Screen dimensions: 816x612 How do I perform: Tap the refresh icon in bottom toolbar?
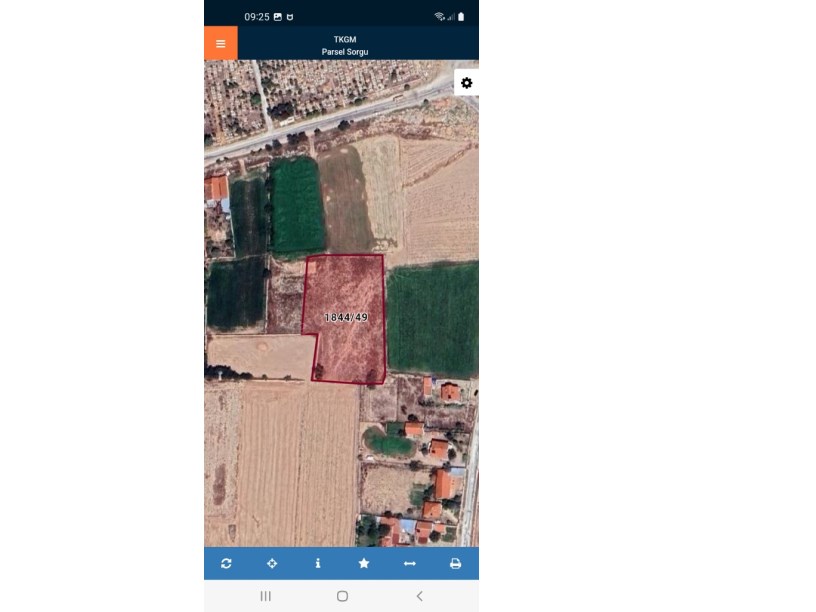226,563
